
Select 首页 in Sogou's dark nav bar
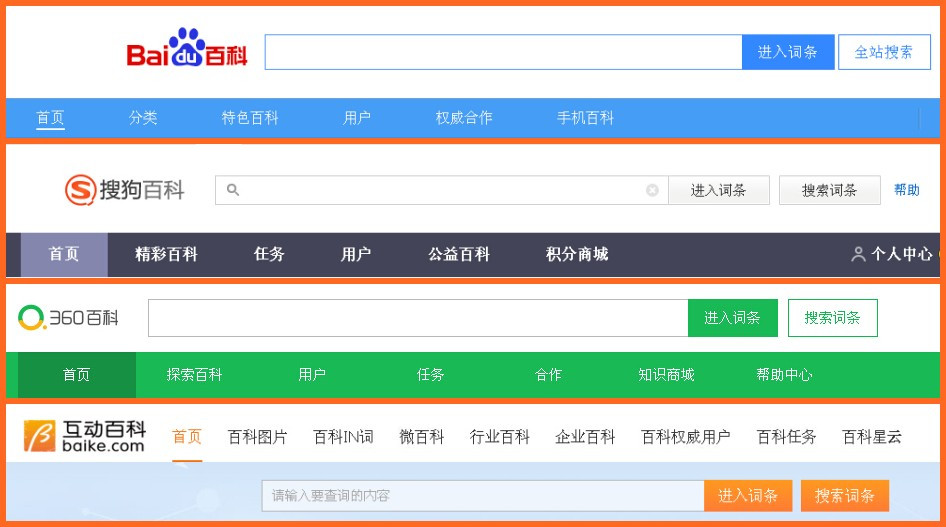[64, 254]
